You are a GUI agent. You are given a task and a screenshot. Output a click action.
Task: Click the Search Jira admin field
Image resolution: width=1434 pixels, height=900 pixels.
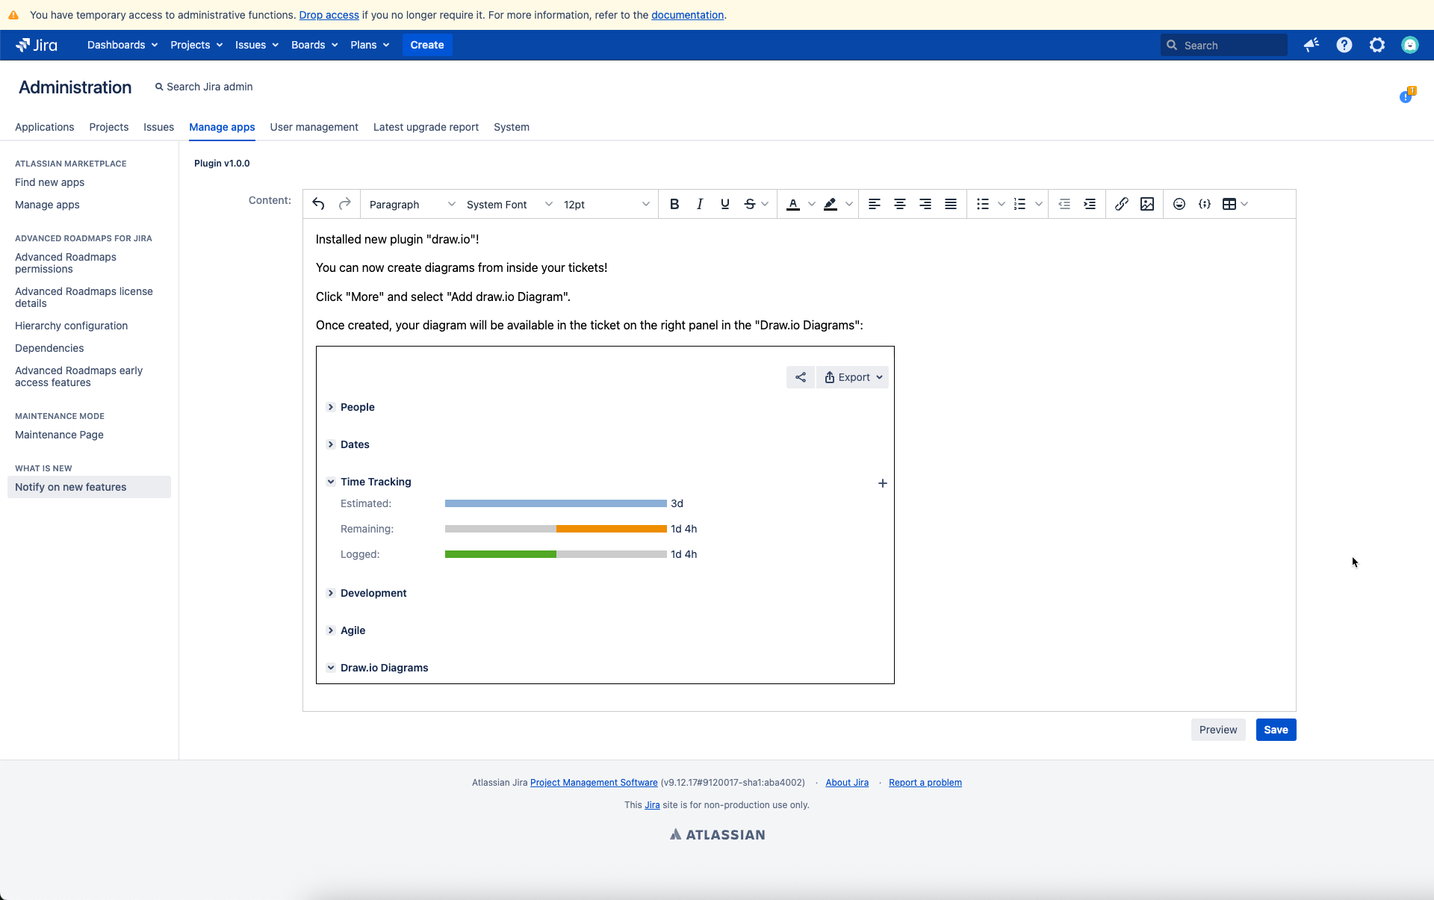click(205, 87)
